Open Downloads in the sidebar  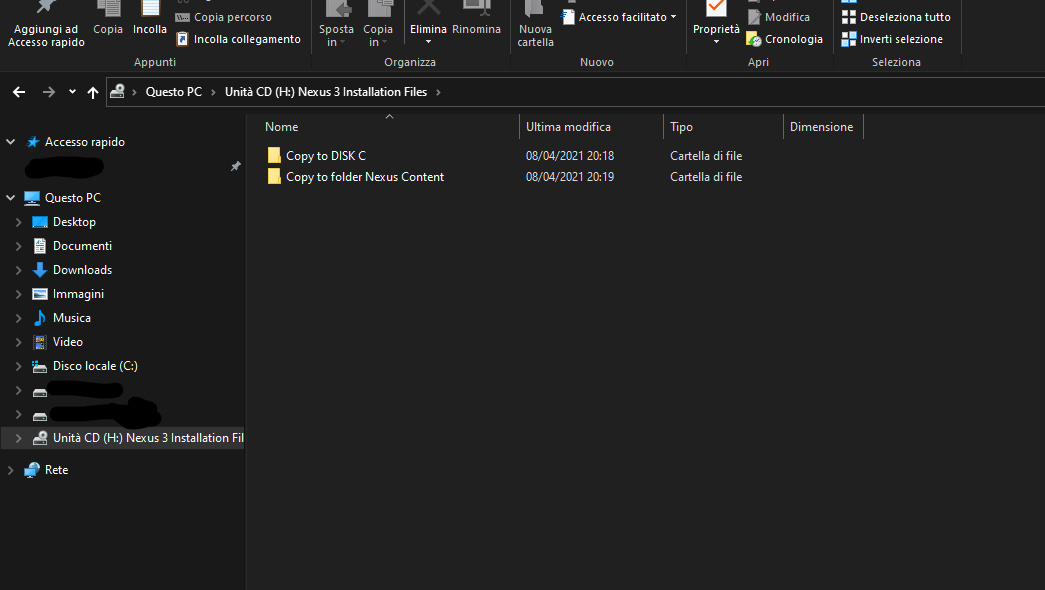[x=83, y=270]
